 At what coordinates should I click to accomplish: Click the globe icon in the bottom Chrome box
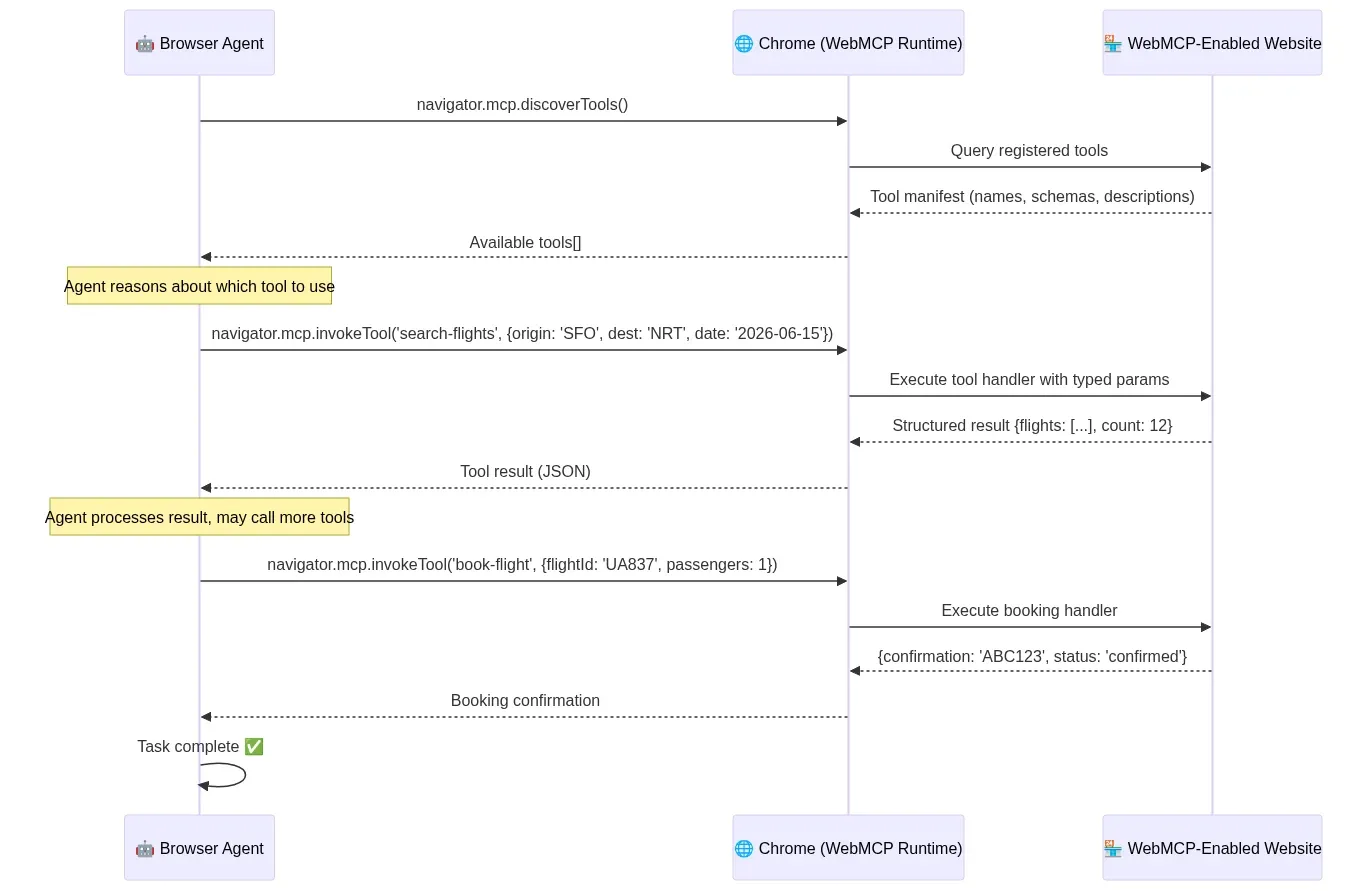744,848
